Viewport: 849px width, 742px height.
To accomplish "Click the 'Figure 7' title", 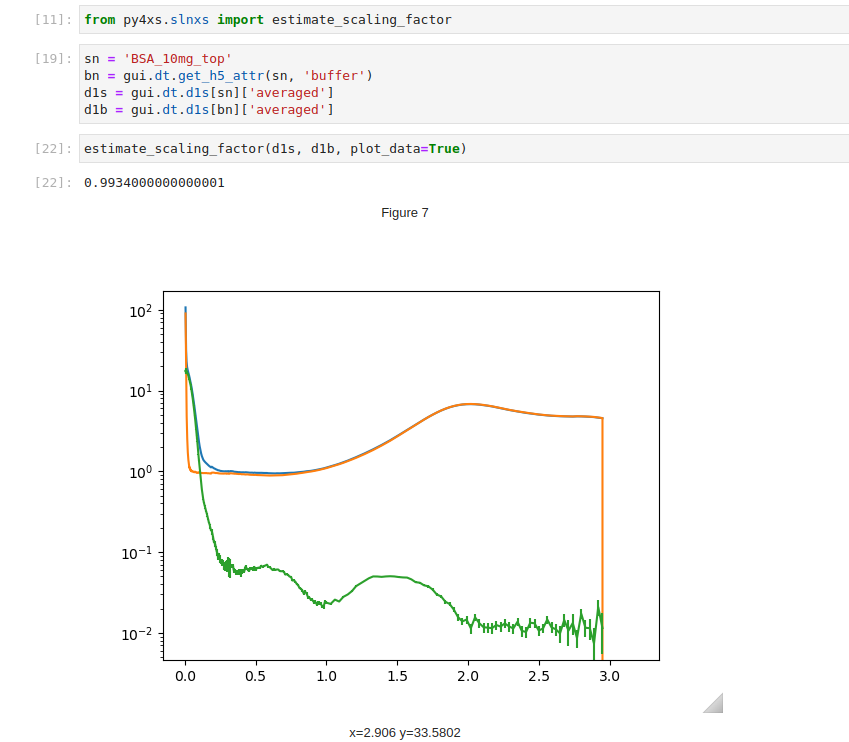I will pyautogui.click(x=404, y=213).
